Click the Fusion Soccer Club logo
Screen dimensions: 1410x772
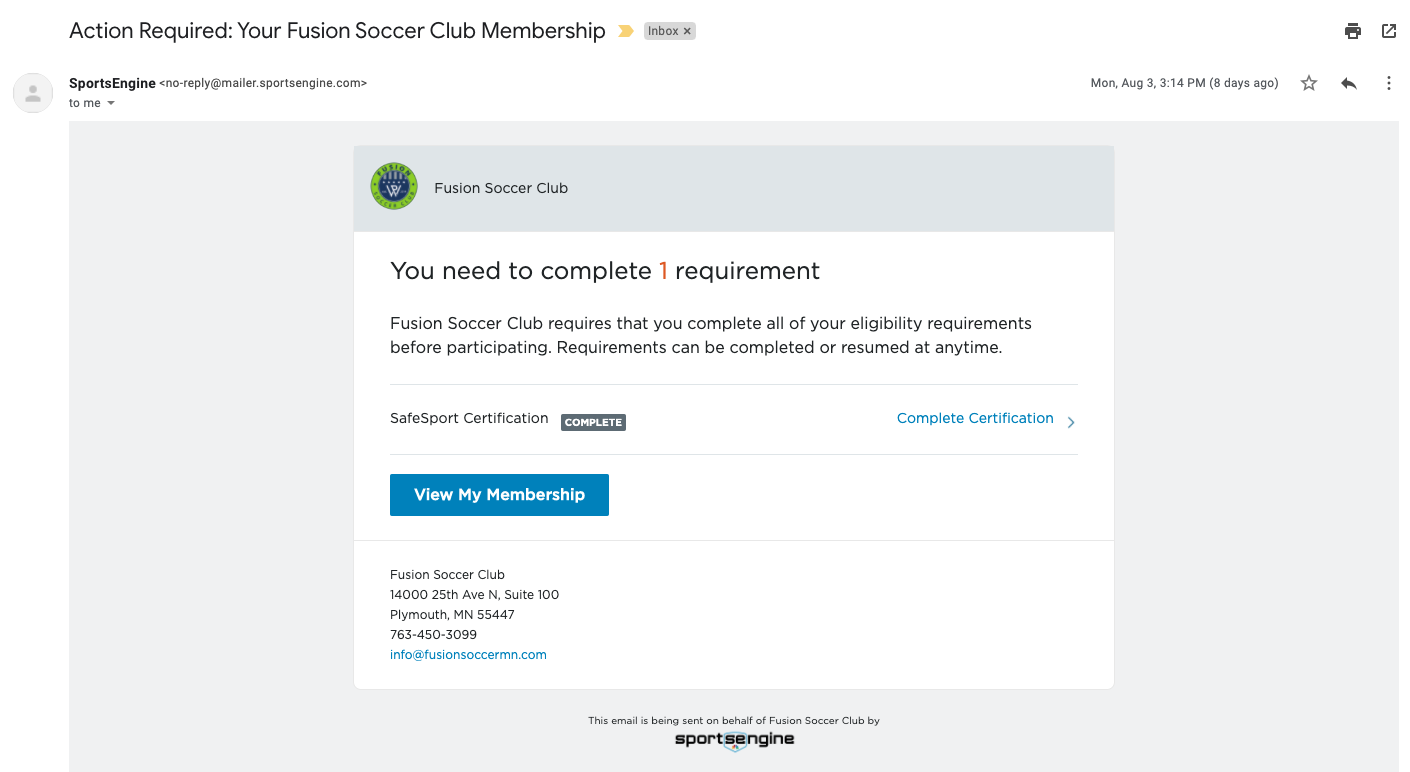[394, 187]
